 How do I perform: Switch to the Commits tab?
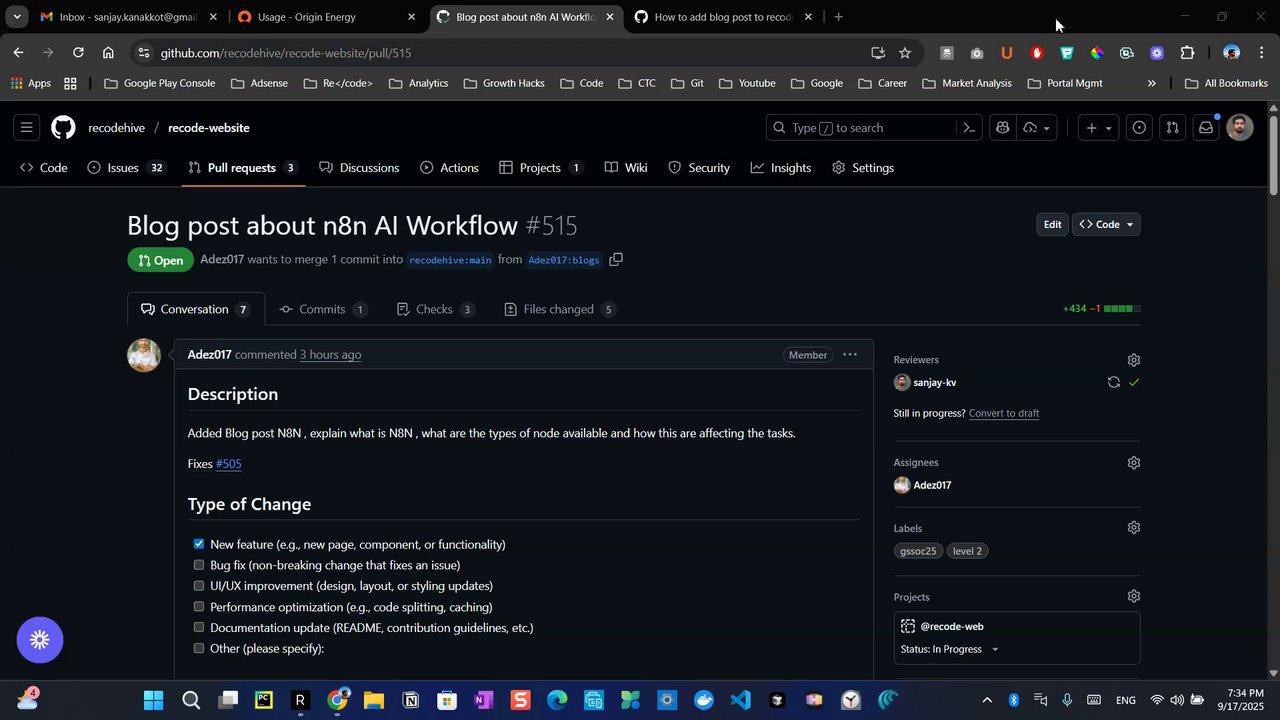(x=323, y=309)
